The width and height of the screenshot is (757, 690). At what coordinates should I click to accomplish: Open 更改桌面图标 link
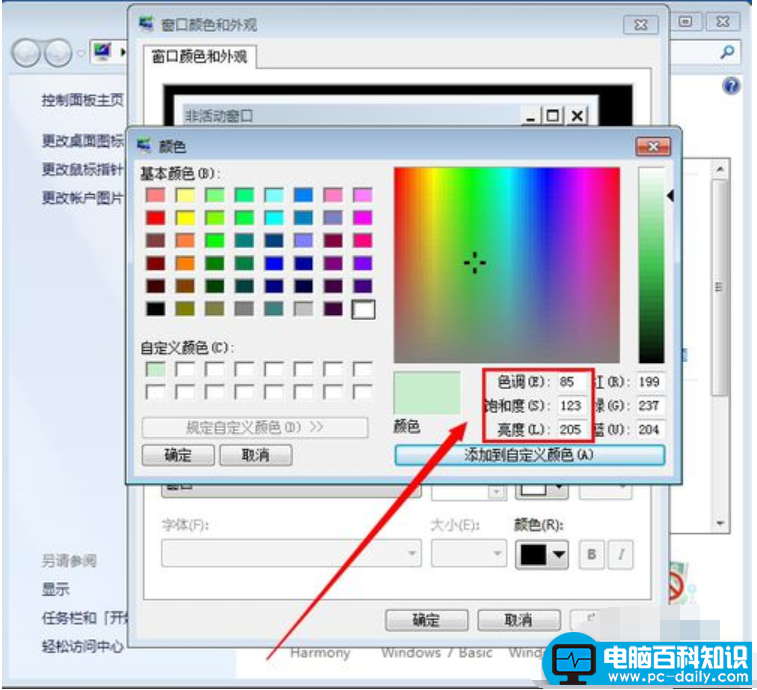pos(83,141)
